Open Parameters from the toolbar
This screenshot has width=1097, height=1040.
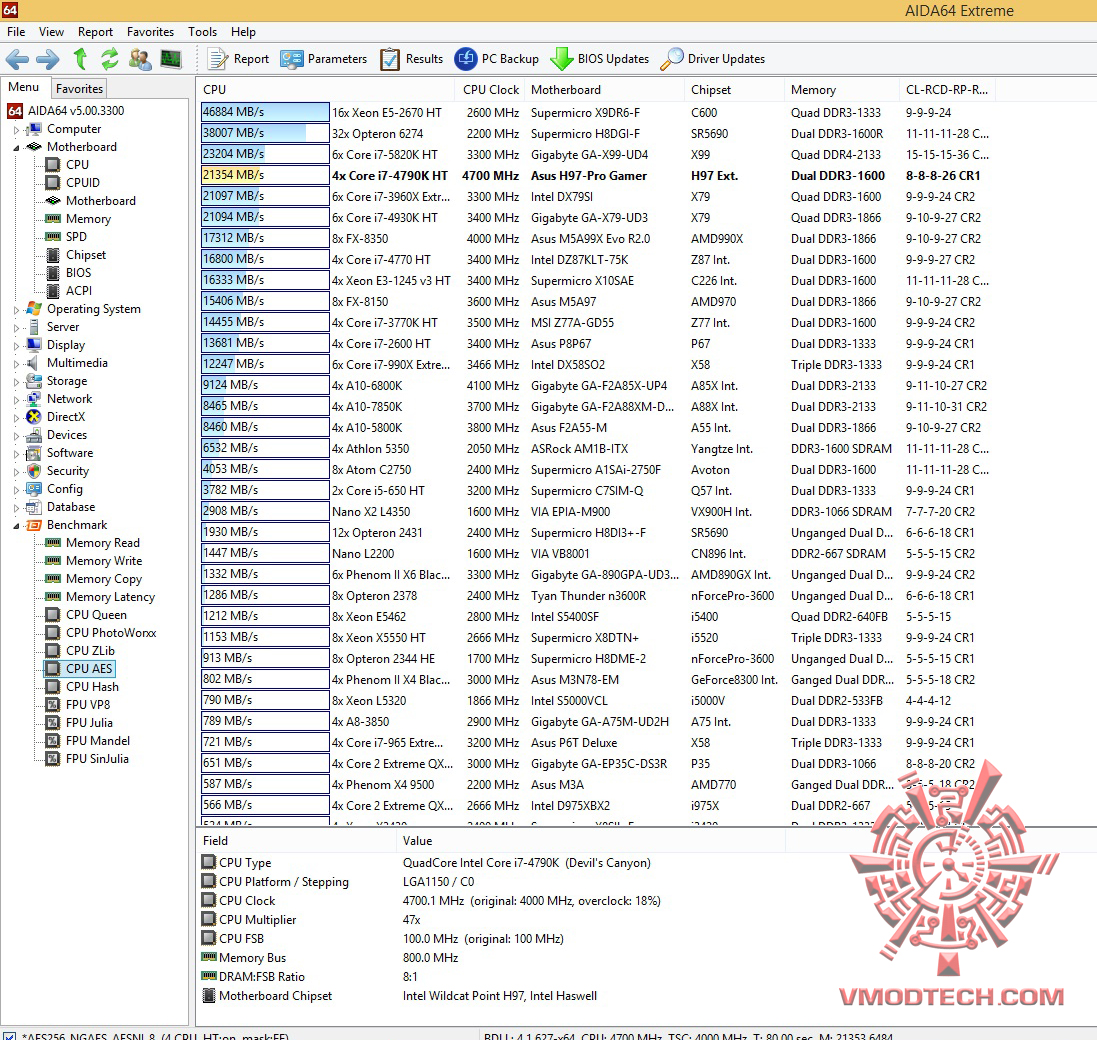tap(323, 59)
